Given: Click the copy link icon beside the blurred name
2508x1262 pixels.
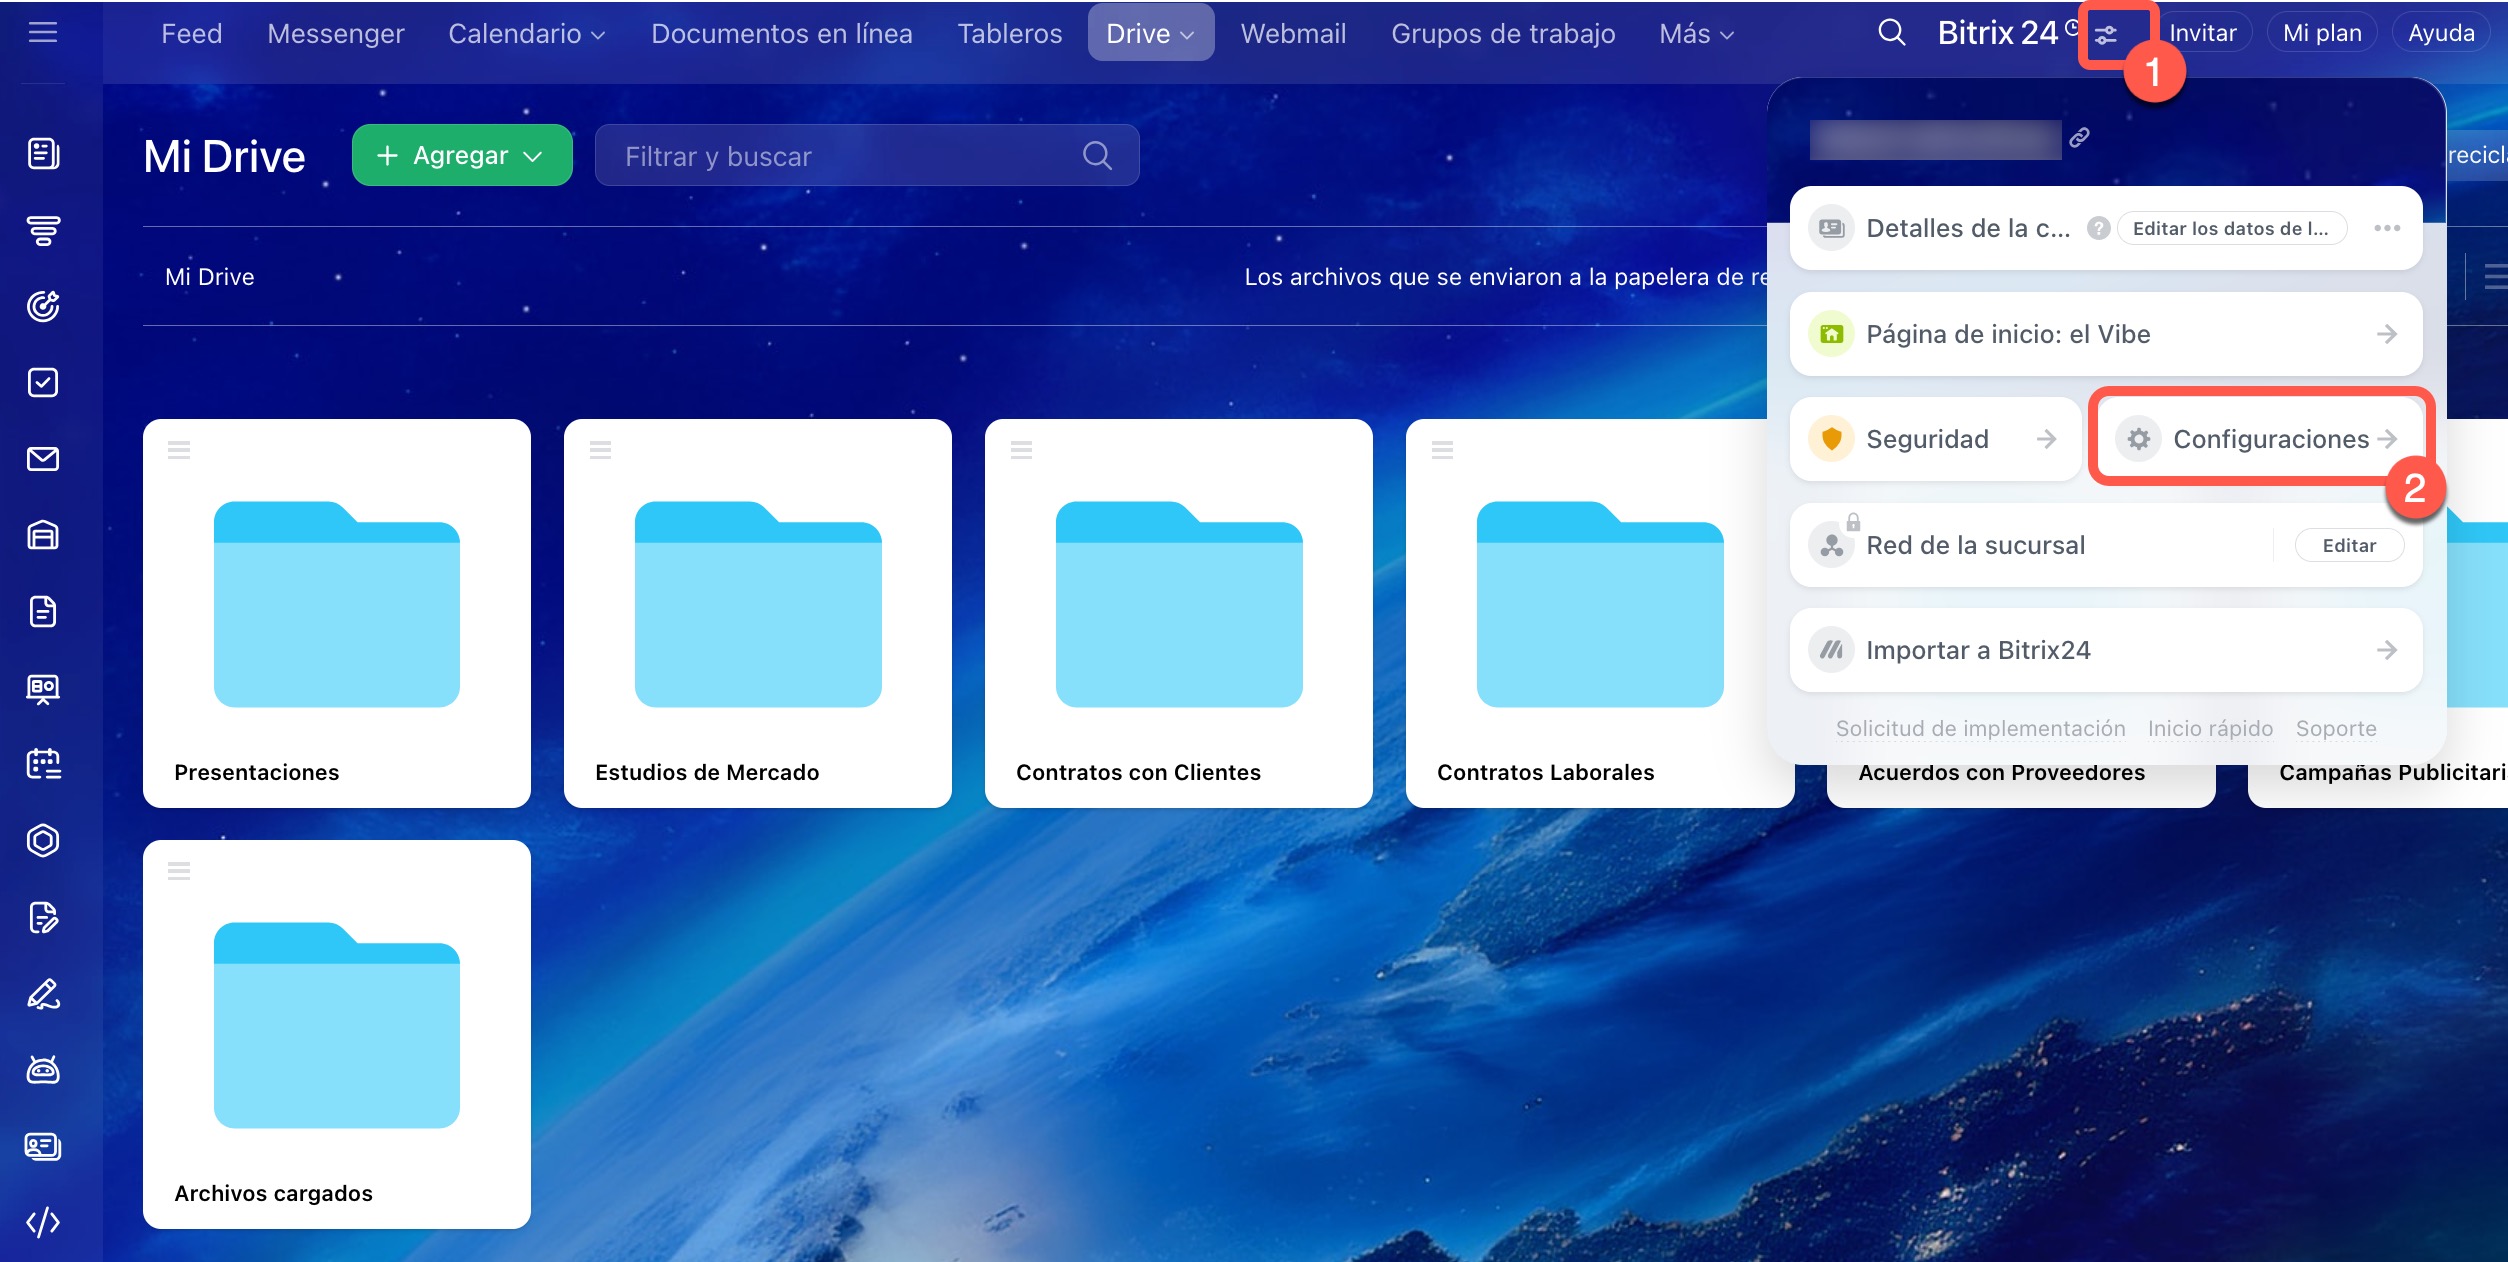Looking at the screenshot, I should pyautogui.click(x=2080, y=138).
